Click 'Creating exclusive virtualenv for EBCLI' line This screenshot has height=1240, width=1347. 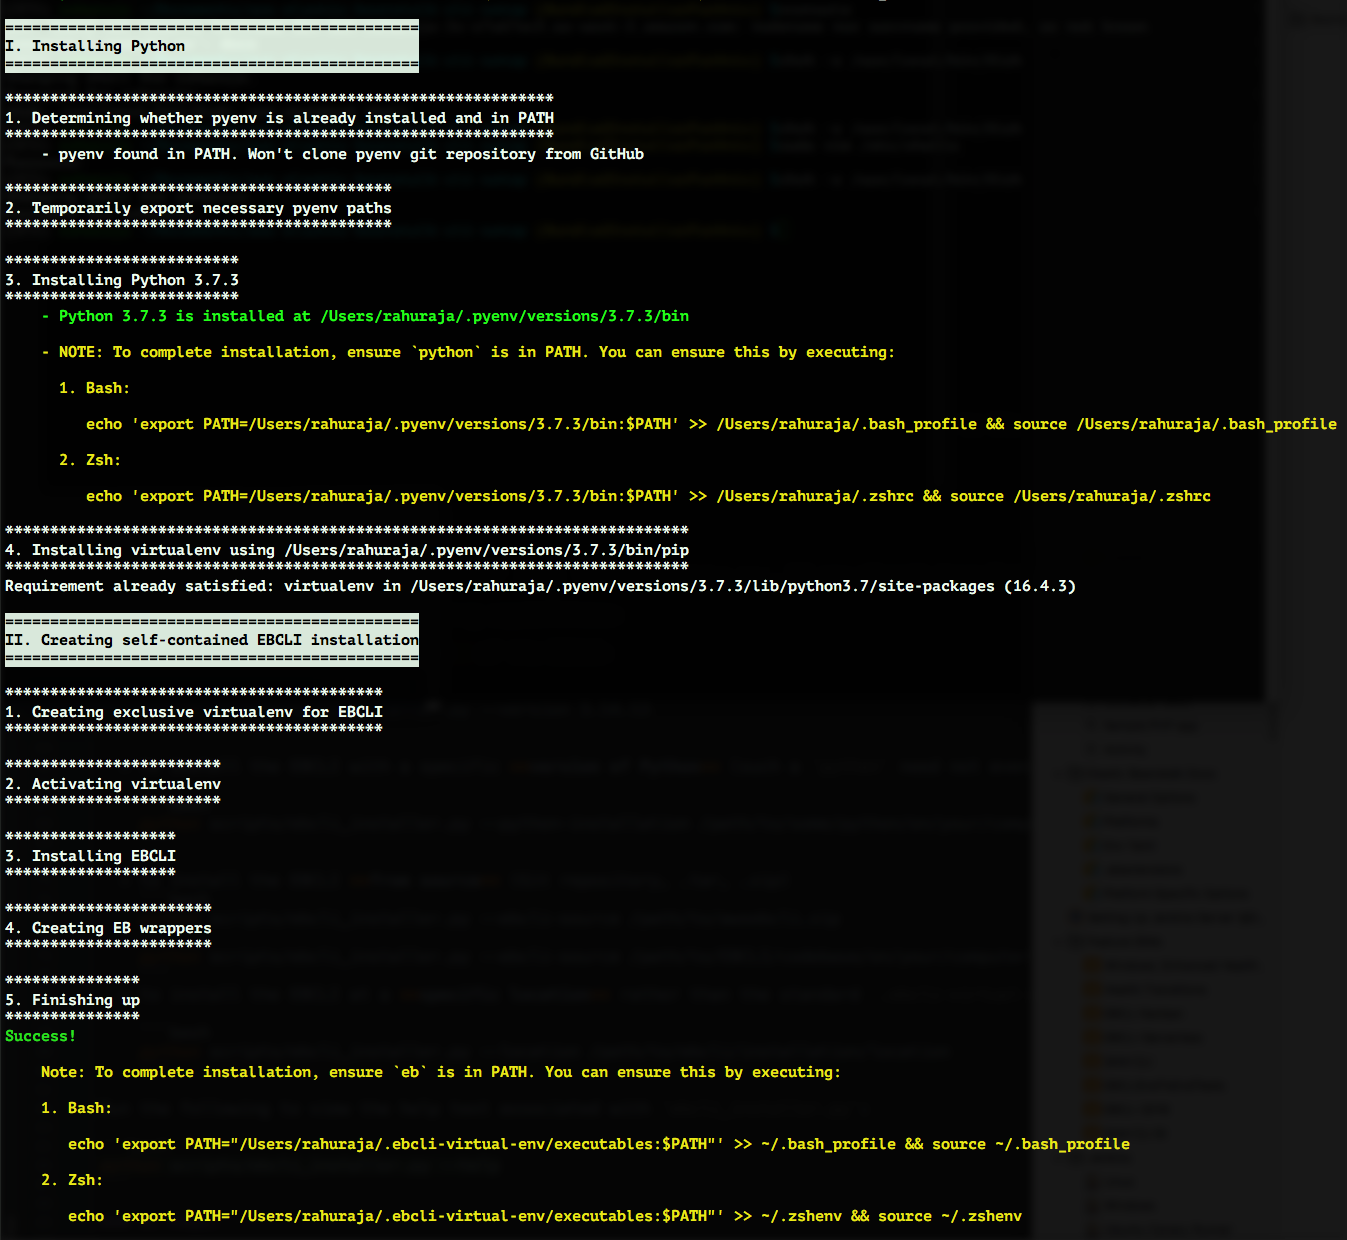[194, 712]
